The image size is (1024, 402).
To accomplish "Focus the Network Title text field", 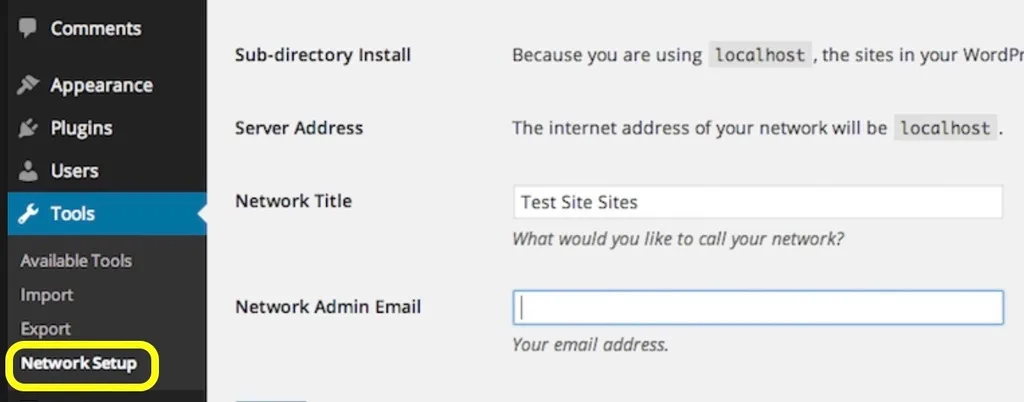I will click(x=758, y=202).
